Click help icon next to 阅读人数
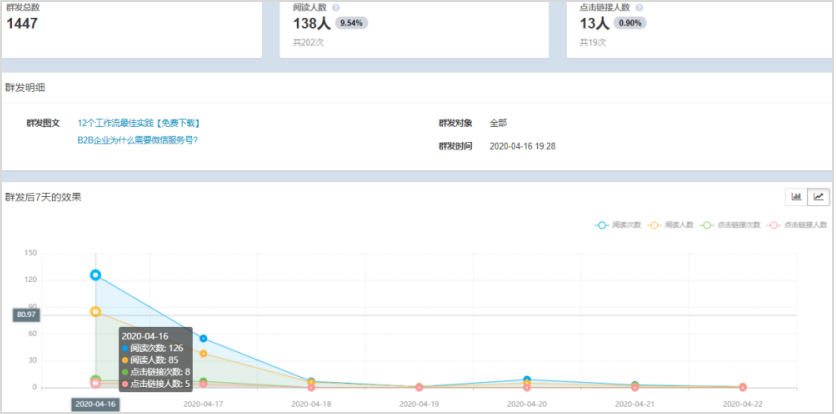 coord(336,7)
